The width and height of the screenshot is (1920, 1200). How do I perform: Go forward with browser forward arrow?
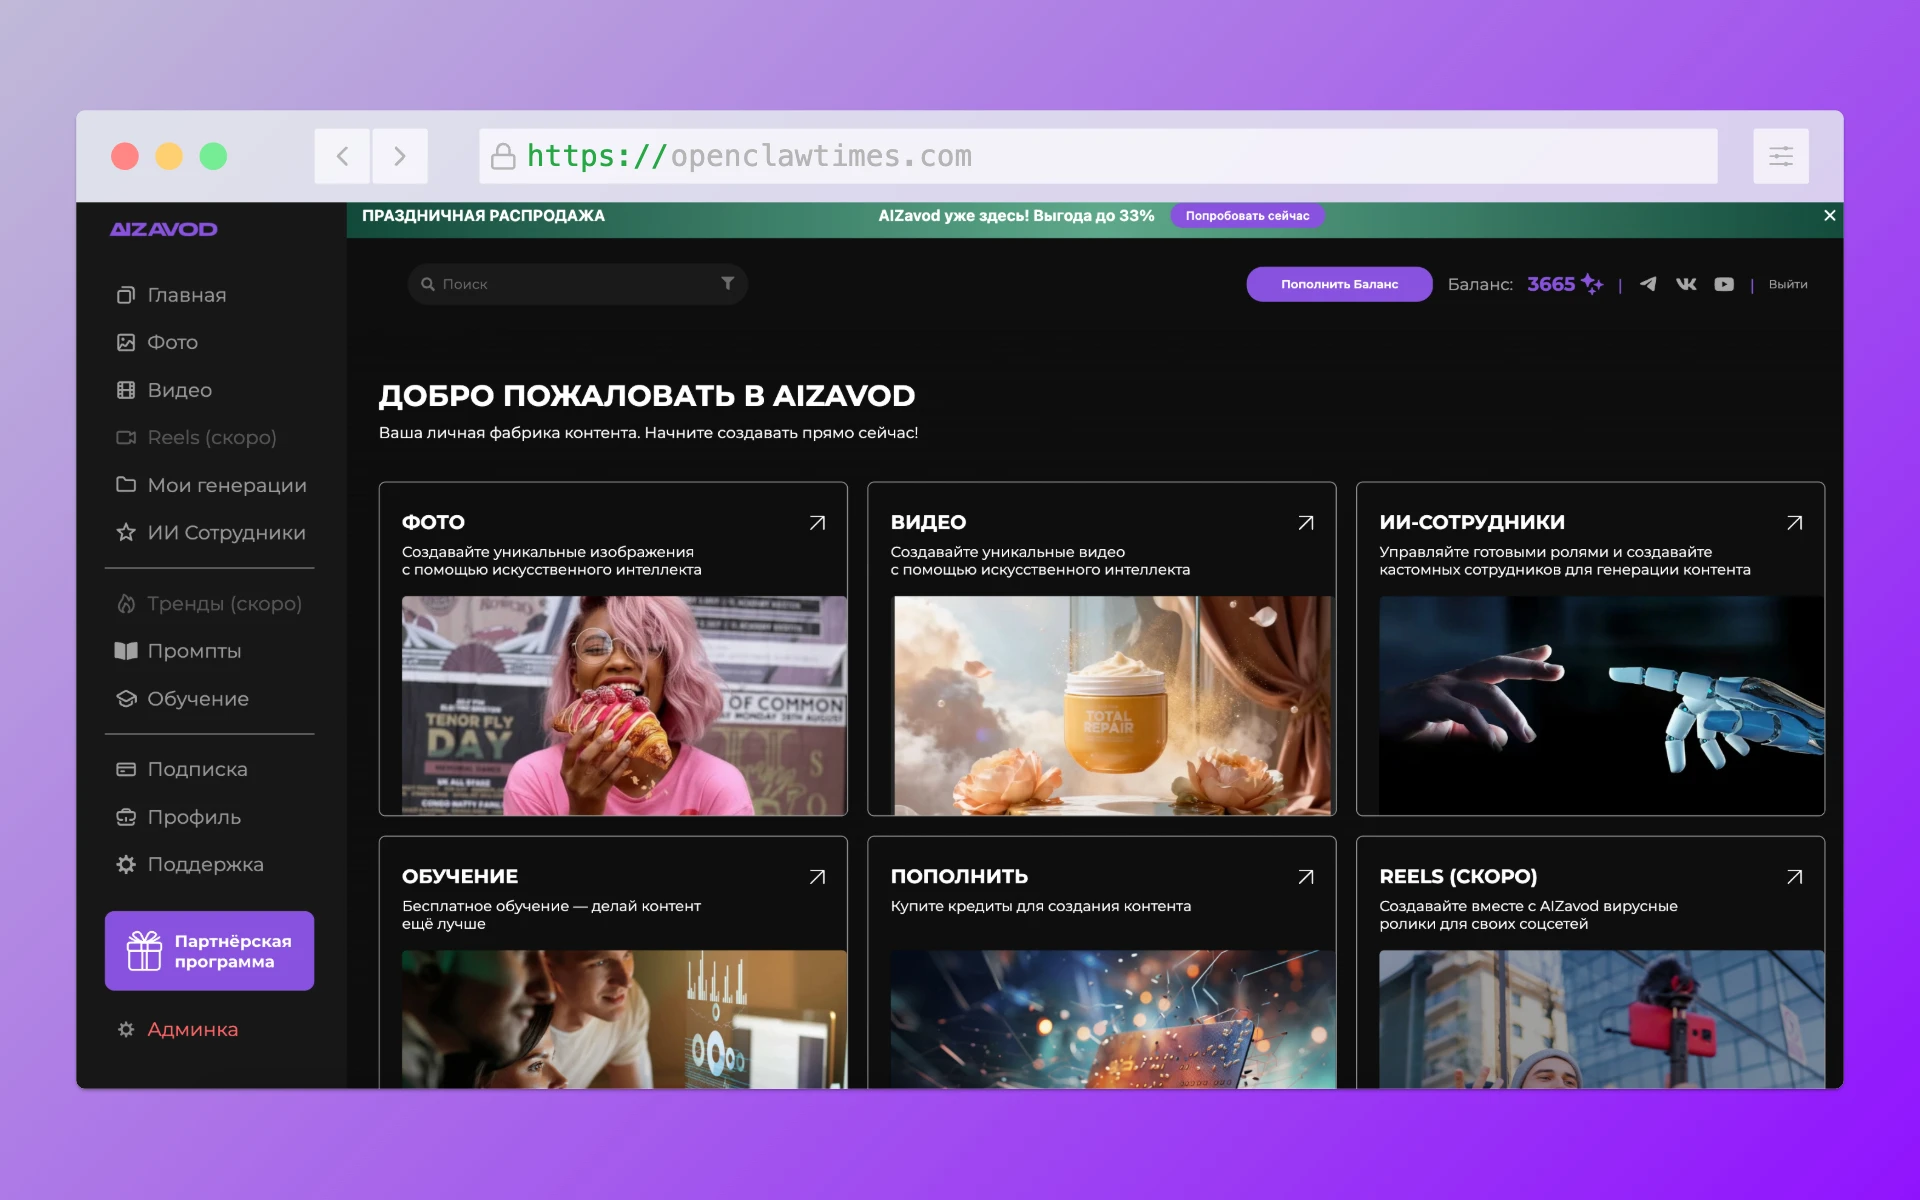coord(400,156)
